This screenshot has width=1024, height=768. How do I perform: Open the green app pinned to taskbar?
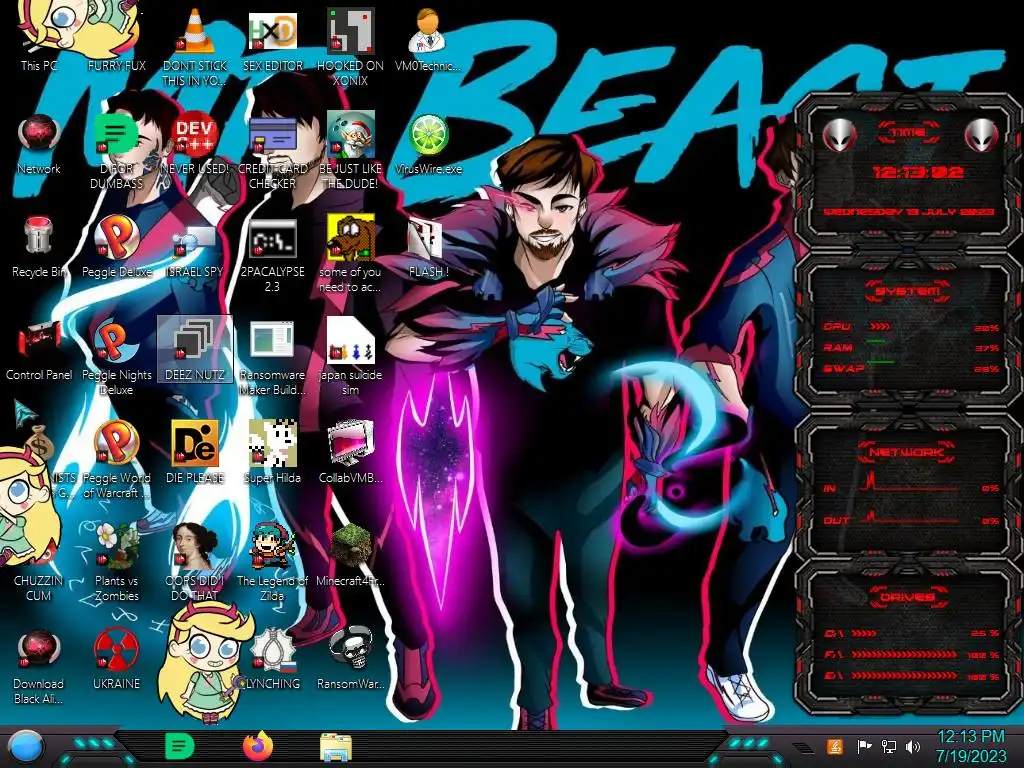pyautogui.click(x=180, y=746)
